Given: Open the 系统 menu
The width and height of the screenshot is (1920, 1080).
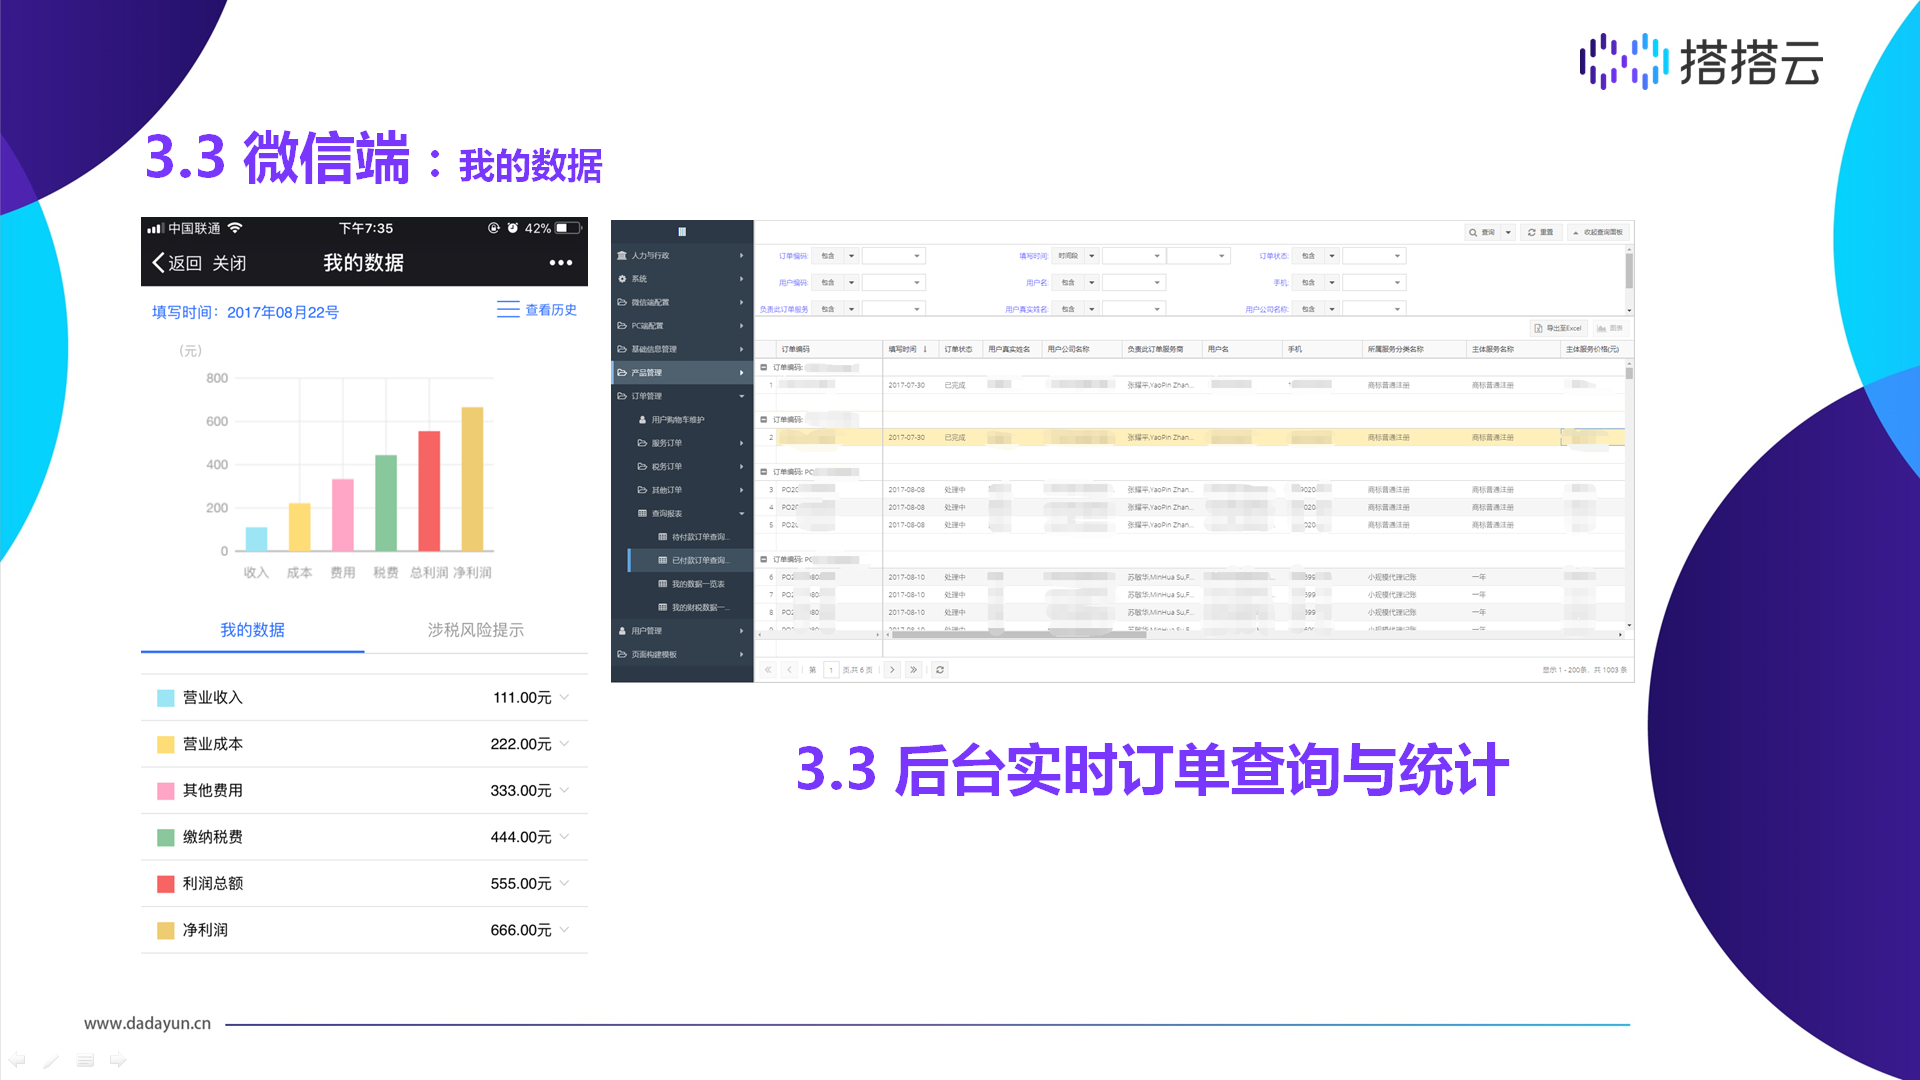Looking at the screenshot, I should coord(682,279).
